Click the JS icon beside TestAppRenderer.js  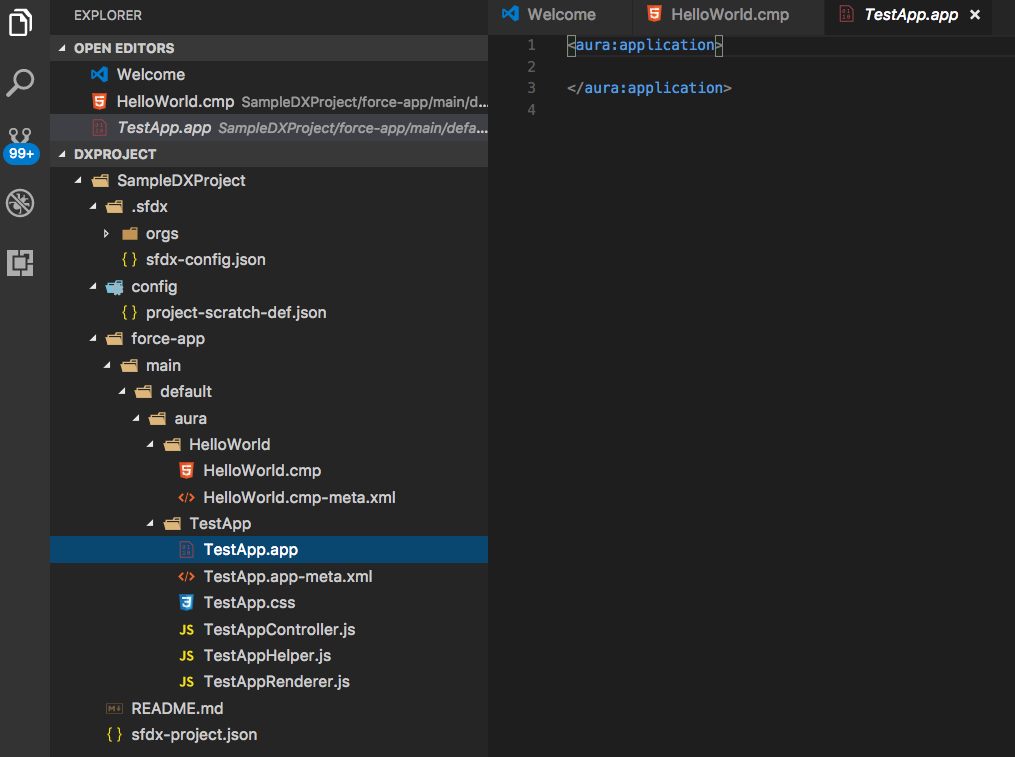pyautogui.click(x=186, y=682)
